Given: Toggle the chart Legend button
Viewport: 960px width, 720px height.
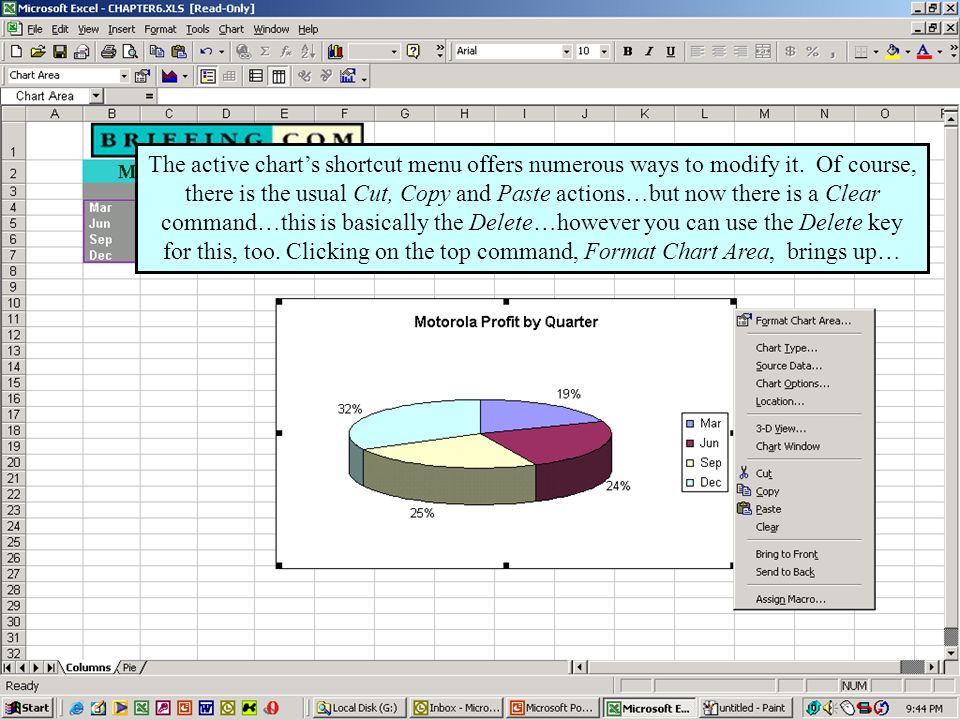Looking at the screenshot, I should (208, 76).
